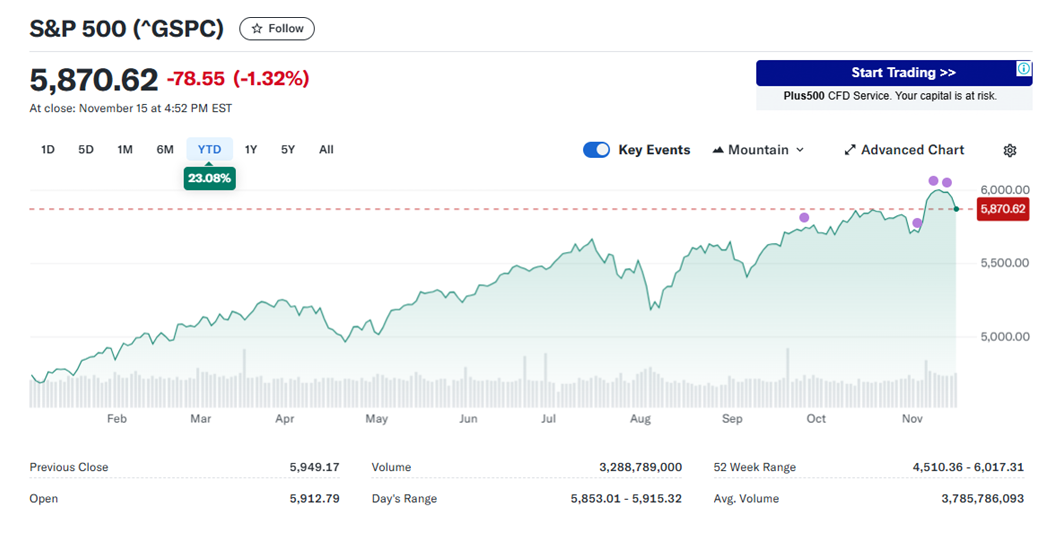
Task: Select the 1M time range
Action: 125,149
